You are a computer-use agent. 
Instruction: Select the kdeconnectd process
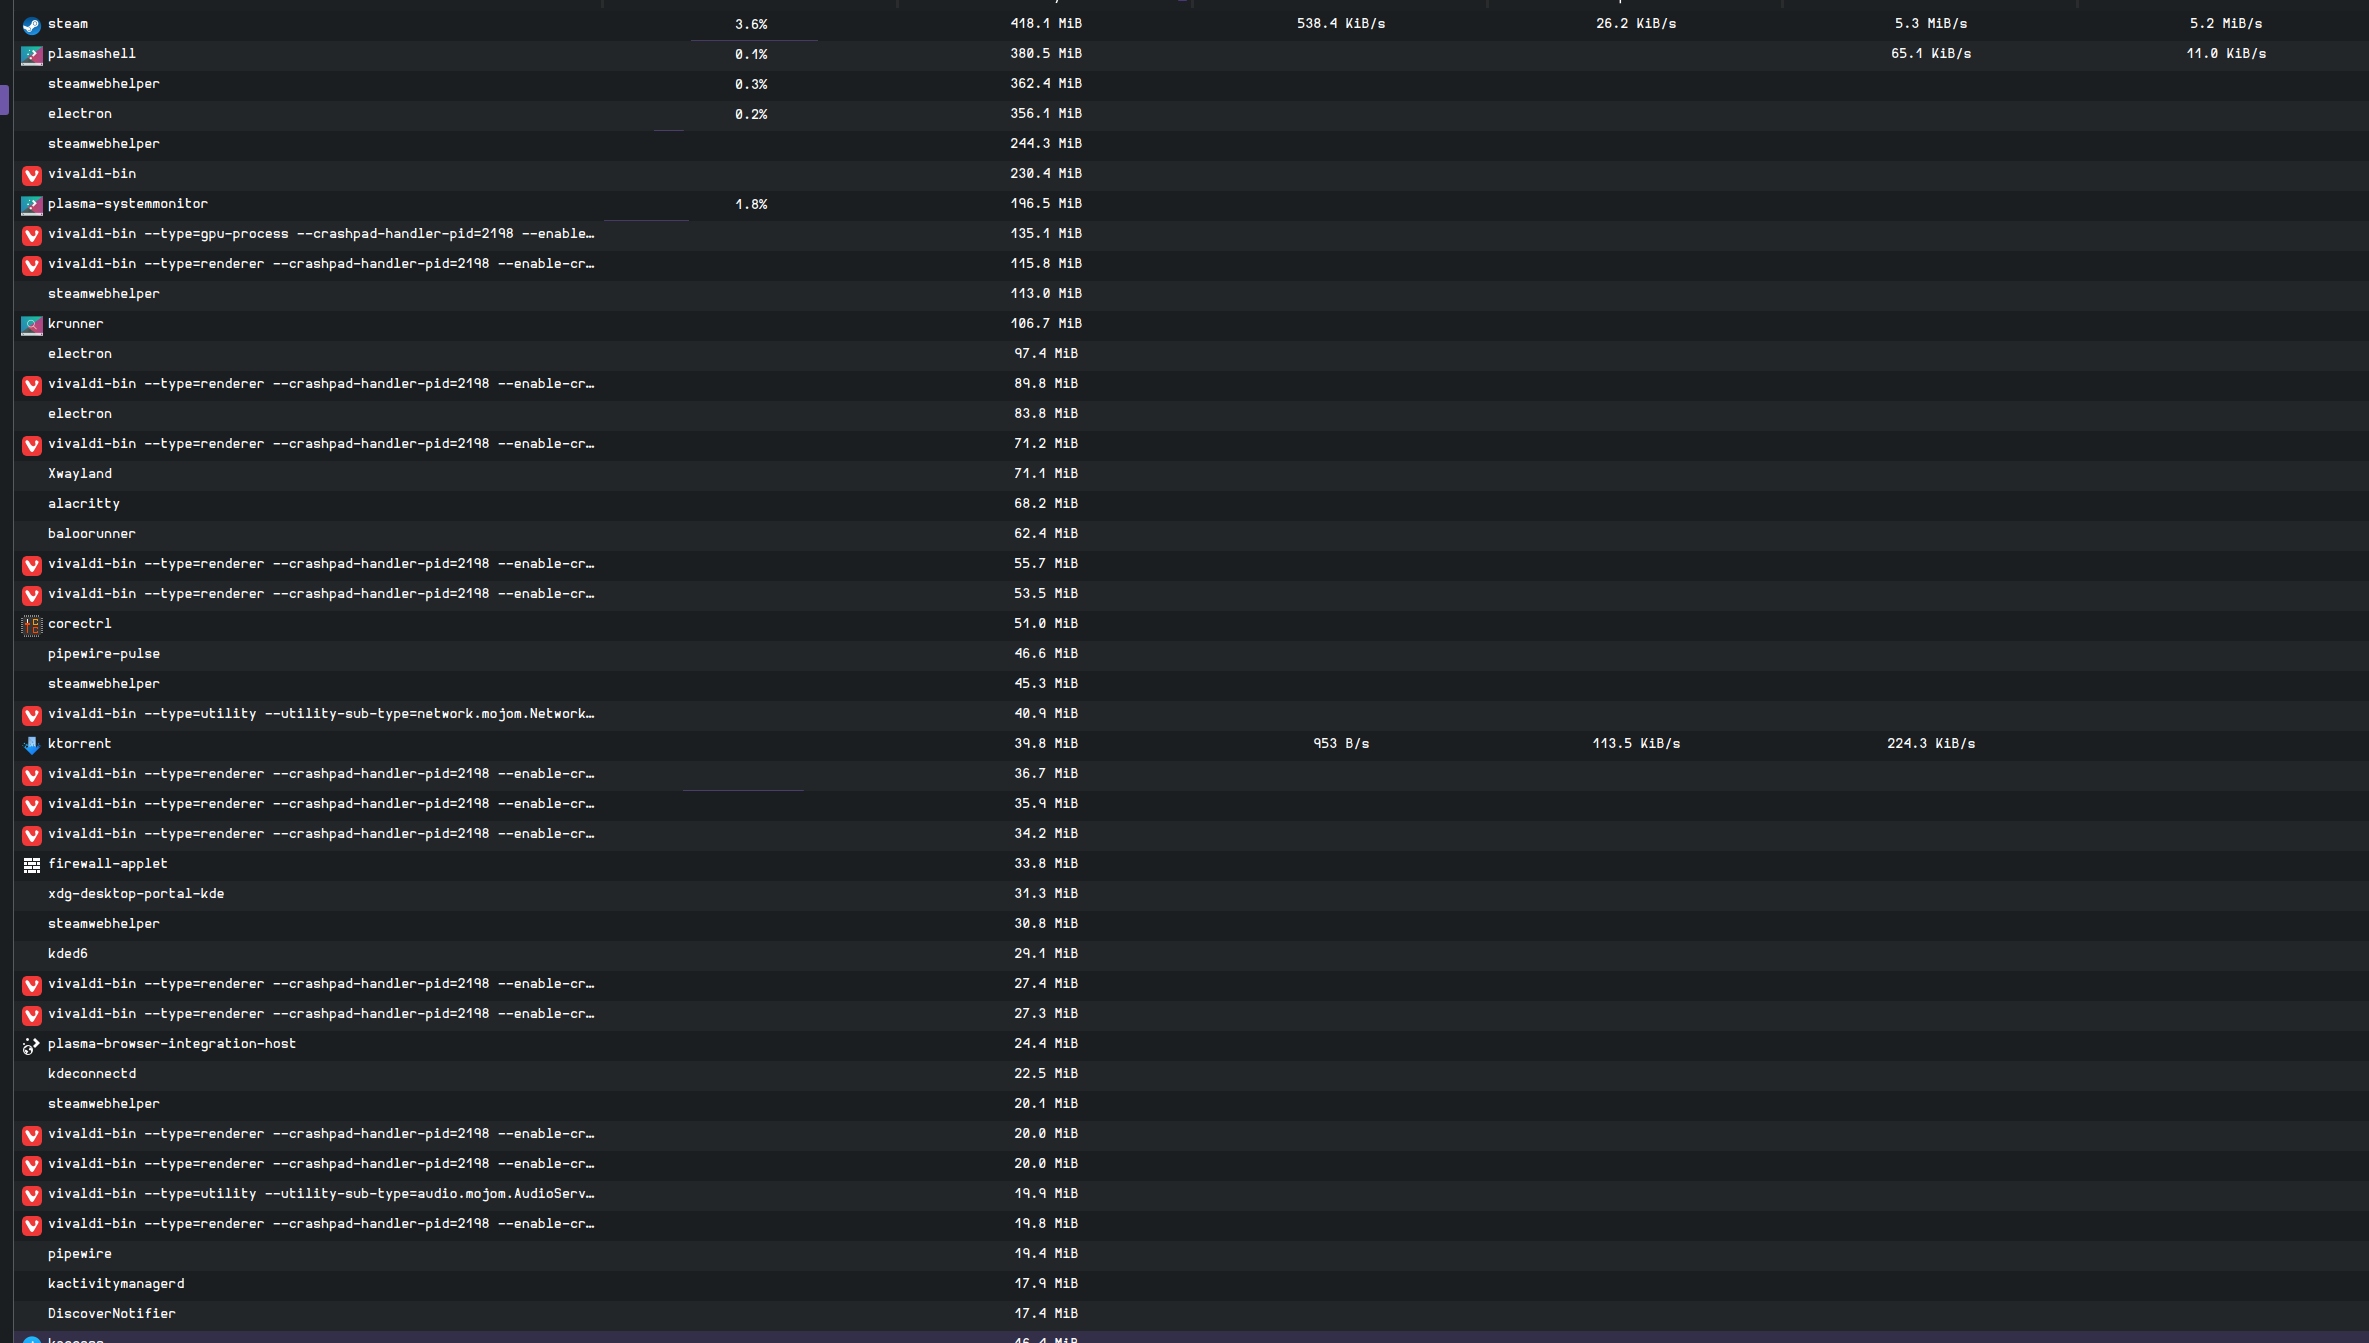tap(92, 1073)
